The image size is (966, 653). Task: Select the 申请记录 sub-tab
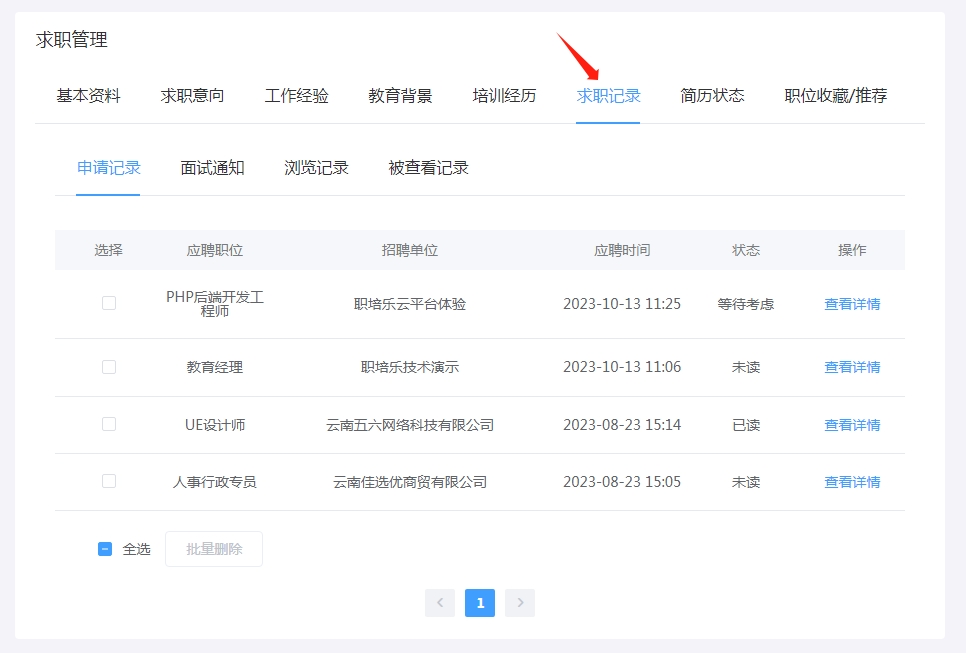coord(108,168)
